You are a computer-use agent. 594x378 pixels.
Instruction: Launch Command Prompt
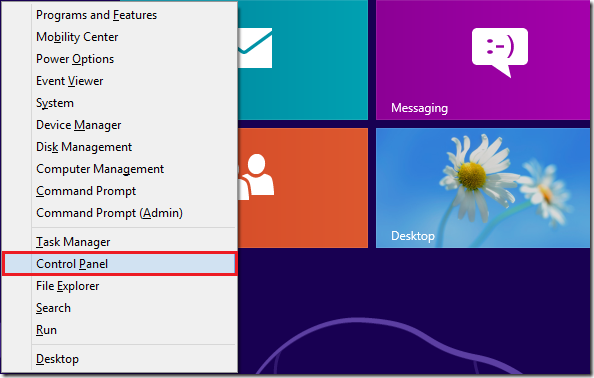coord(120,191)
